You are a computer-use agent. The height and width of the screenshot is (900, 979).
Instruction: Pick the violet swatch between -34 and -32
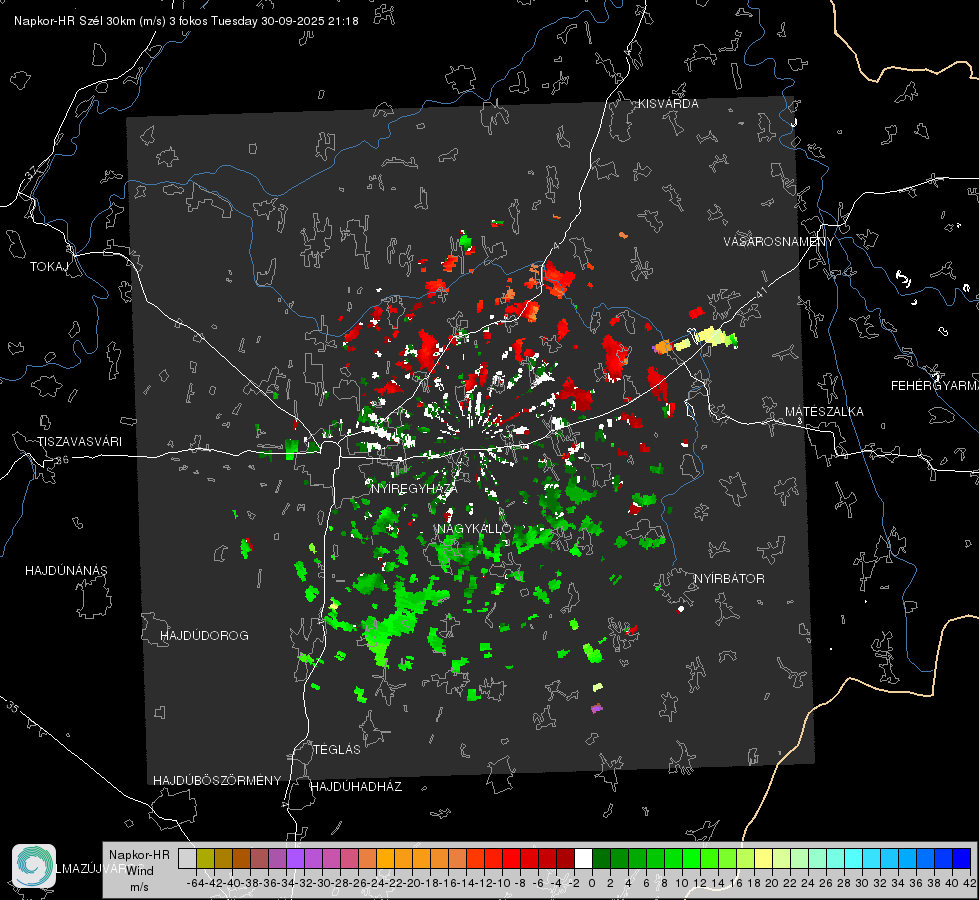[295, 858]
